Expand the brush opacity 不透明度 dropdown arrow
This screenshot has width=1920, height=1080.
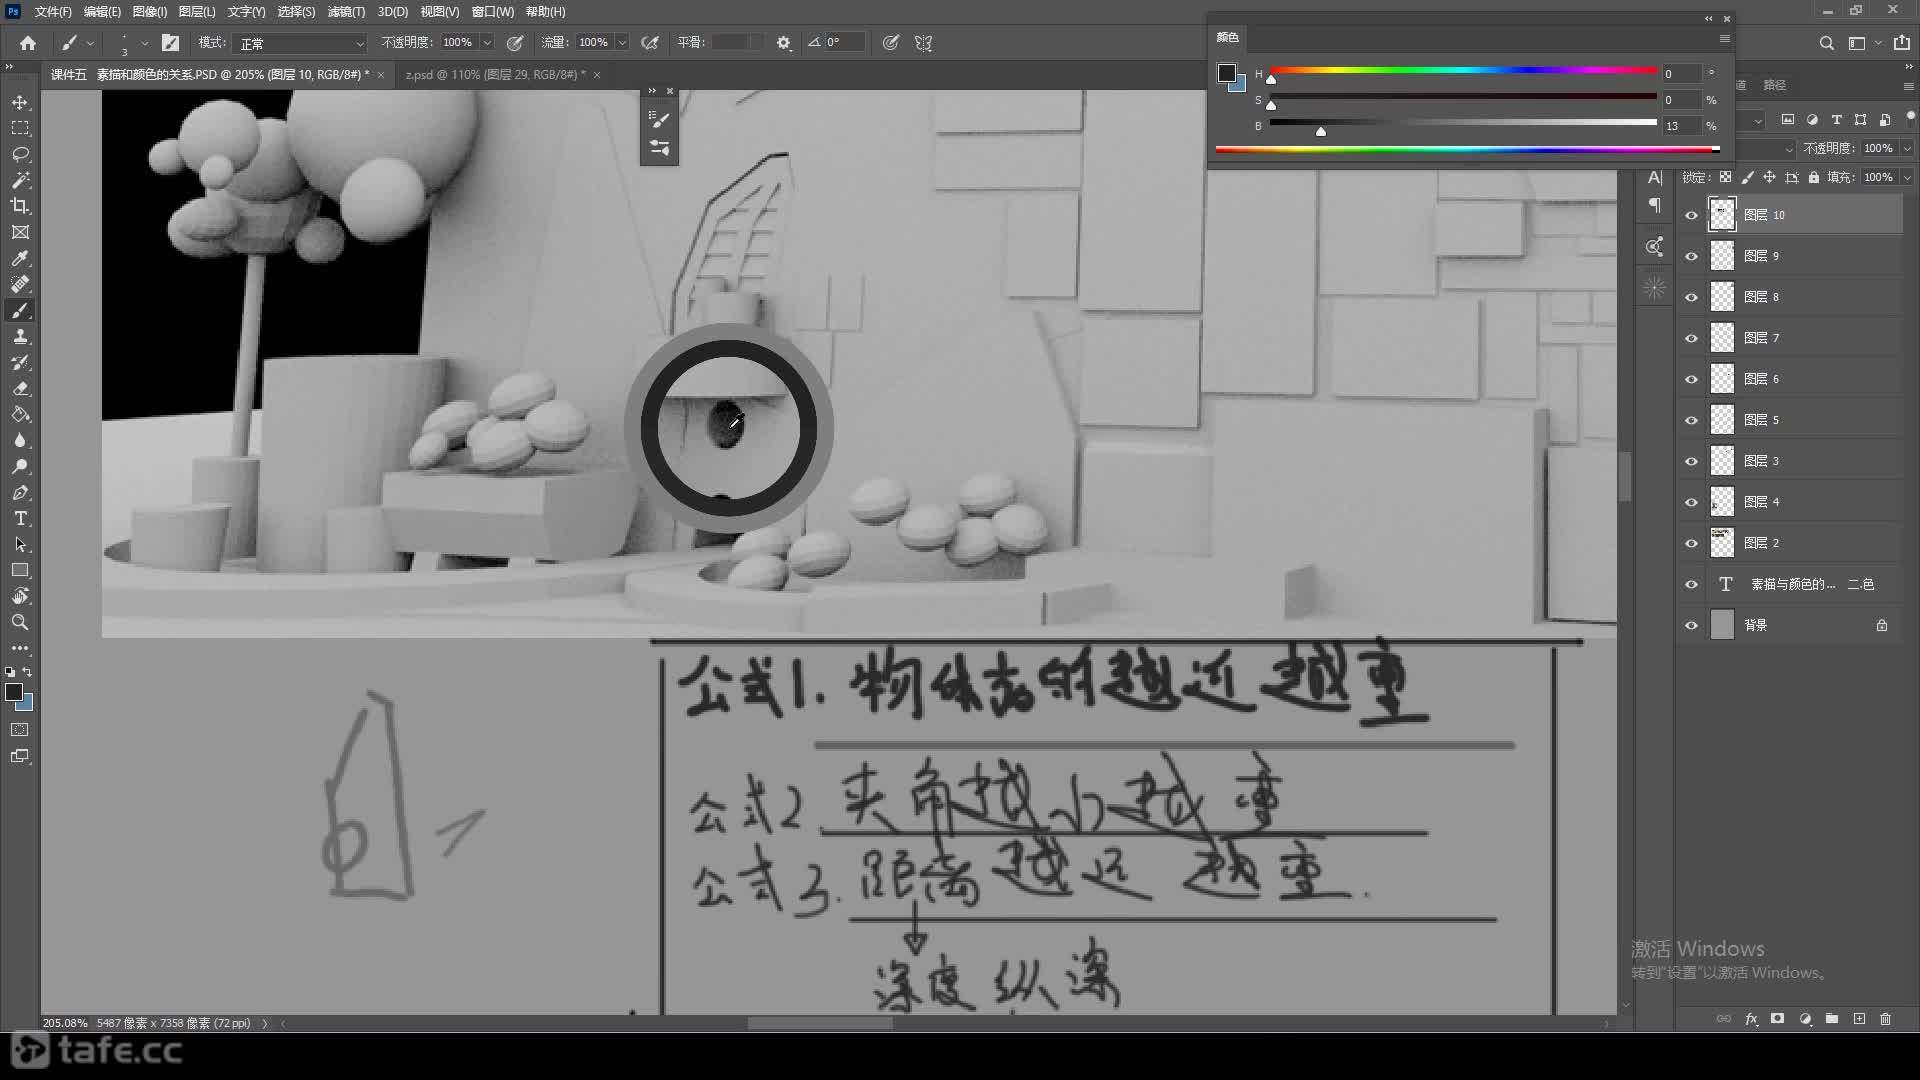coord(487,43)
